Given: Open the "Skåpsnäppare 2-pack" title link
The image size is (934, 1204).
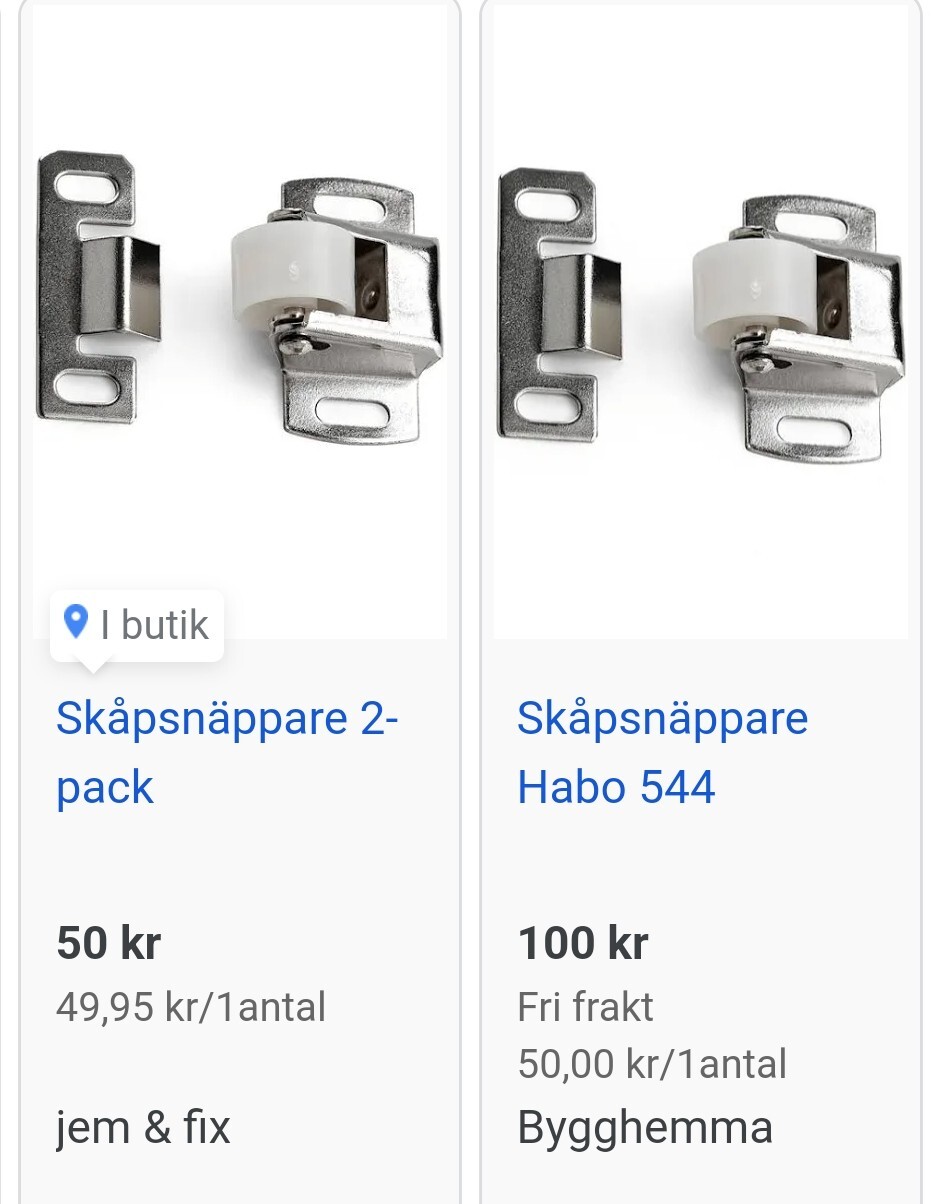Looking at the screenshot, I should tap(228, 753).
